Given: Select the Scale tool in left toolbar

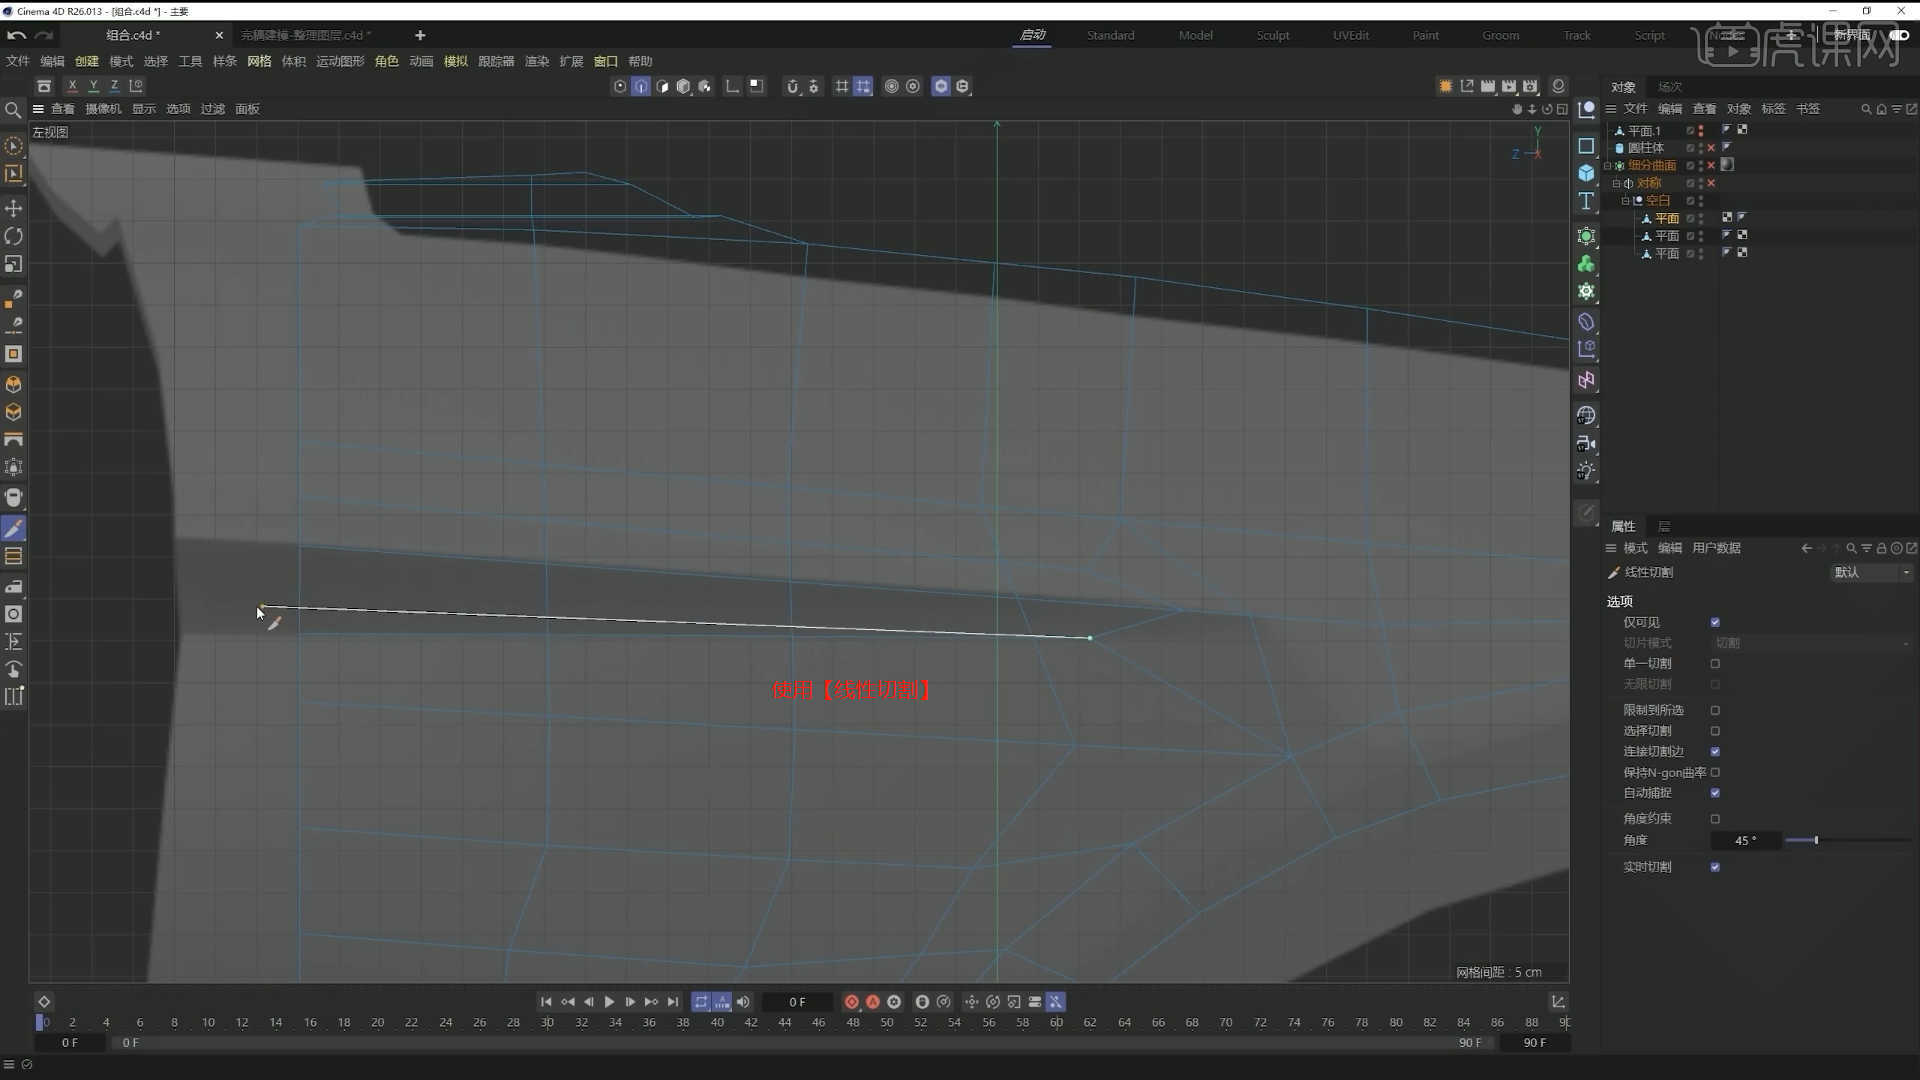Looking at the screenshot, I should [14, 264].
